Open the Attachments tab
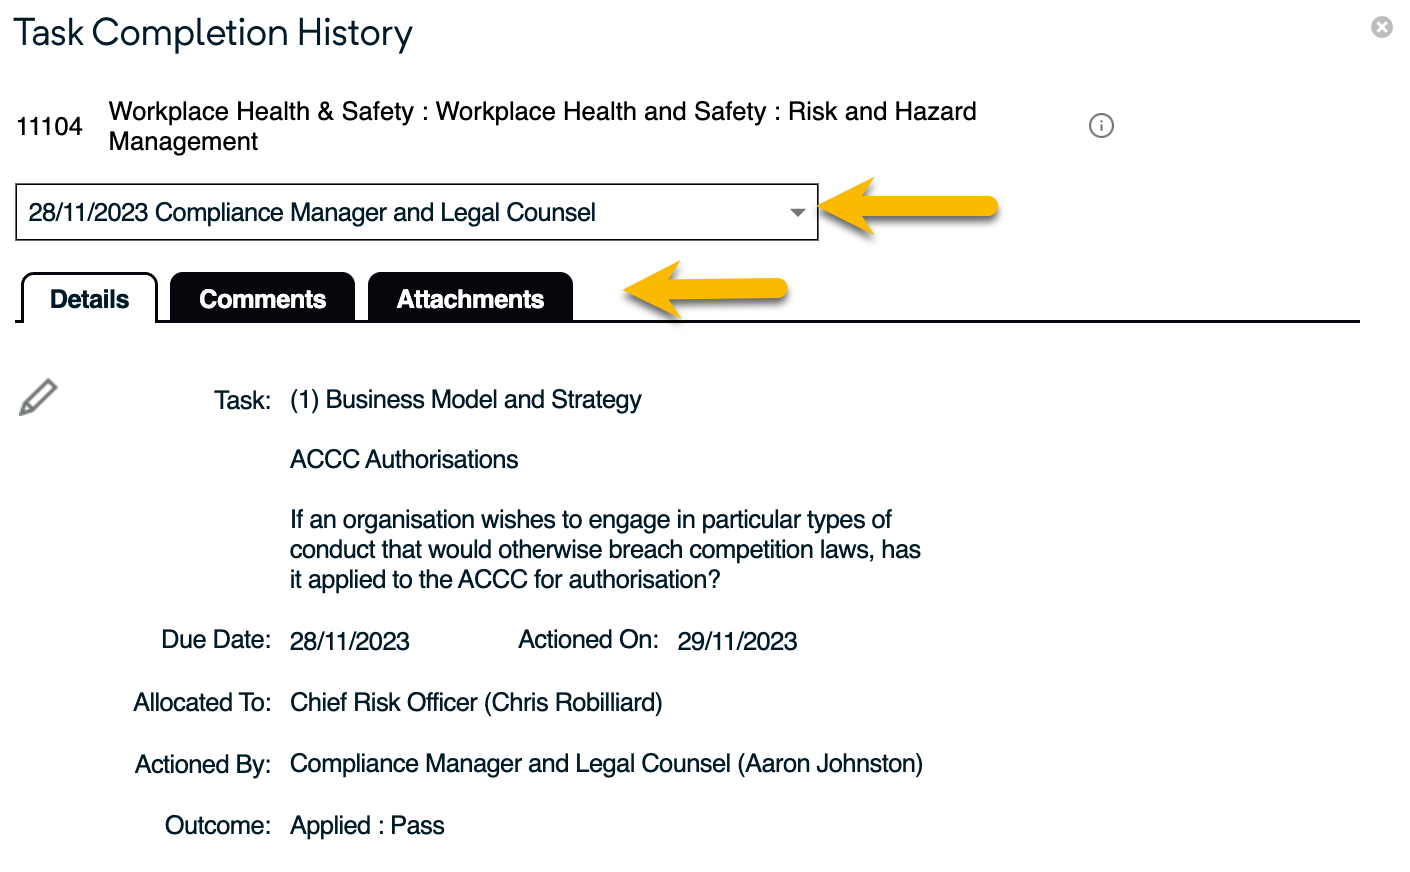Image resolution: width=1410 pixels, height=872 pixels. coord(470,299)
